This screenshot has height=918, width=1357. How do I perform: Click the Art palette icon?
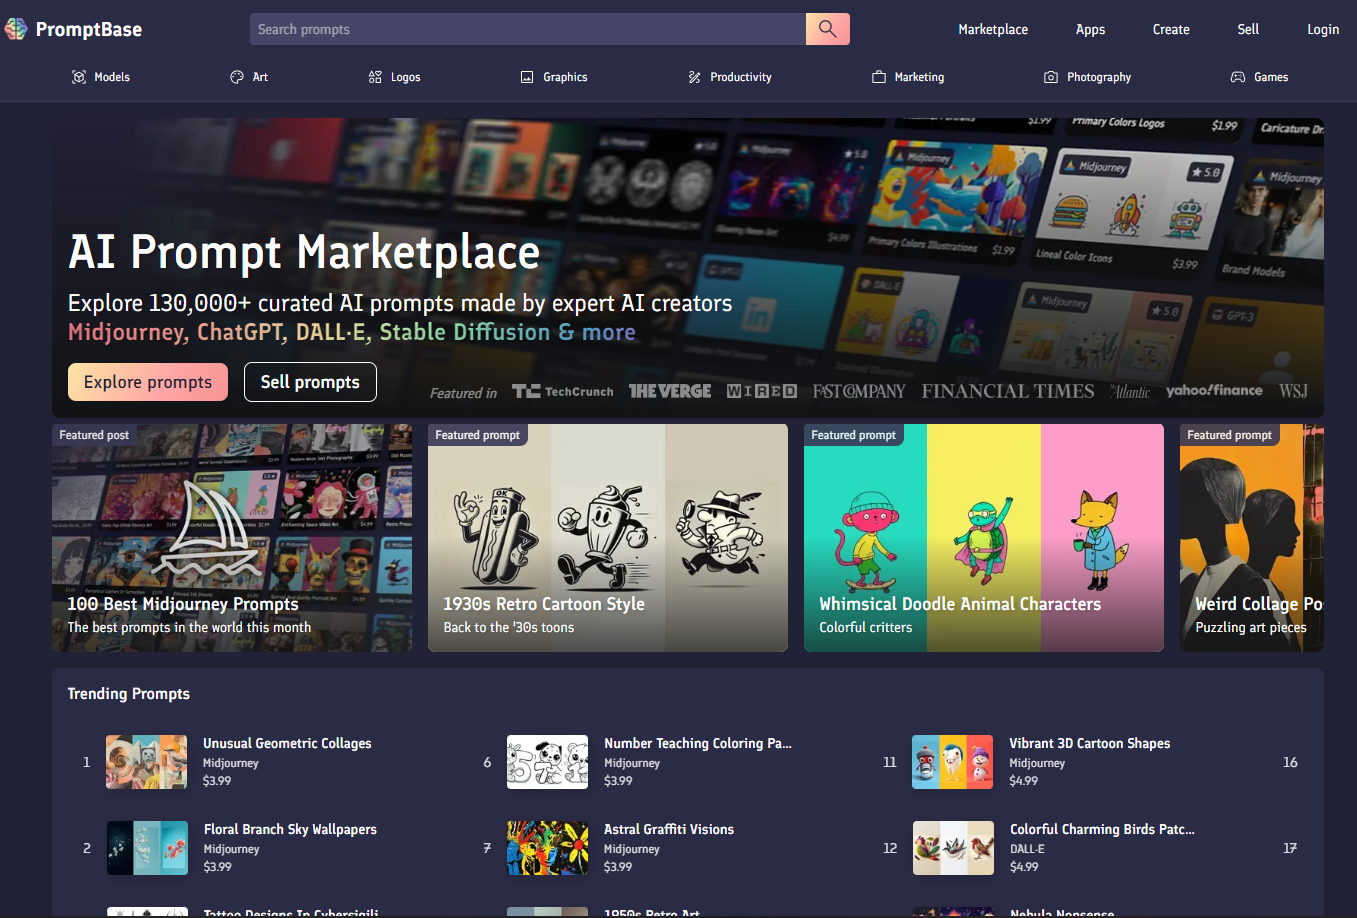click(x=237, y=77)
